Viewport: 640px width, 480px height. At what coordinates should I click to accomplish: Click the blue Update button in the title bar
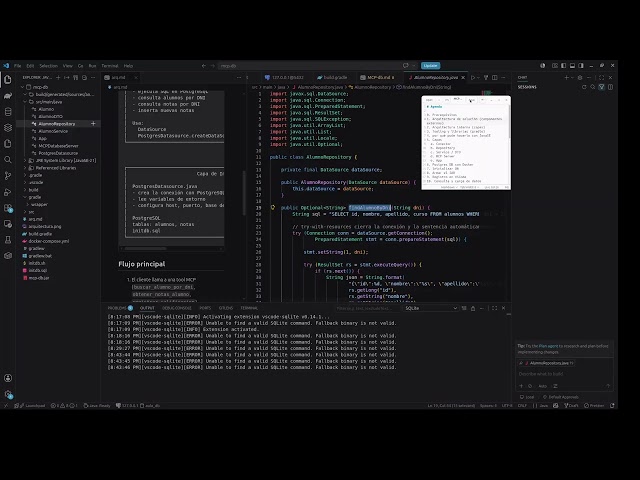point(431,66)
